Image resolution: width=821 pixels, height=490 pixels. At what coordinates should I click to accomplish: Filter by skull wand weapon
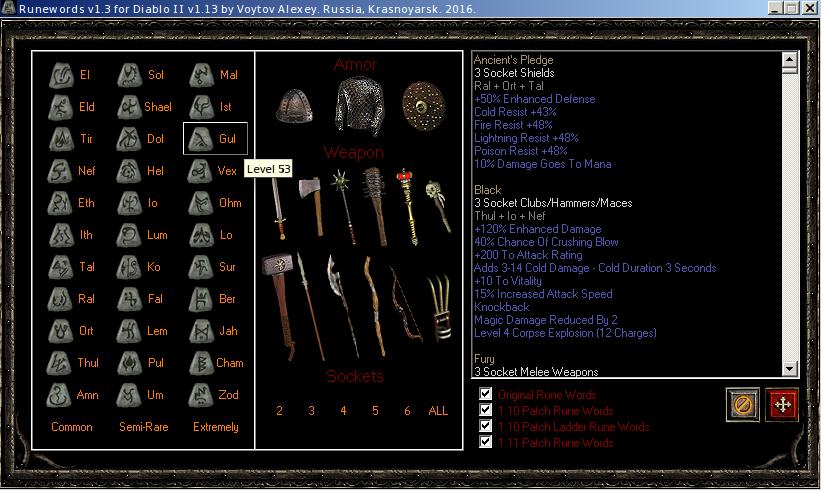pyautogui.click(x=439, y=206)
